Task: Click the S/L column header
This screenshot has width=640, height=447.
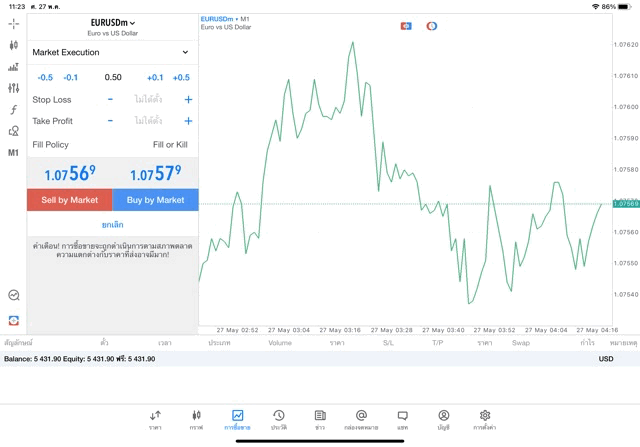Action: pyautogui.click(x=388, y=343)
